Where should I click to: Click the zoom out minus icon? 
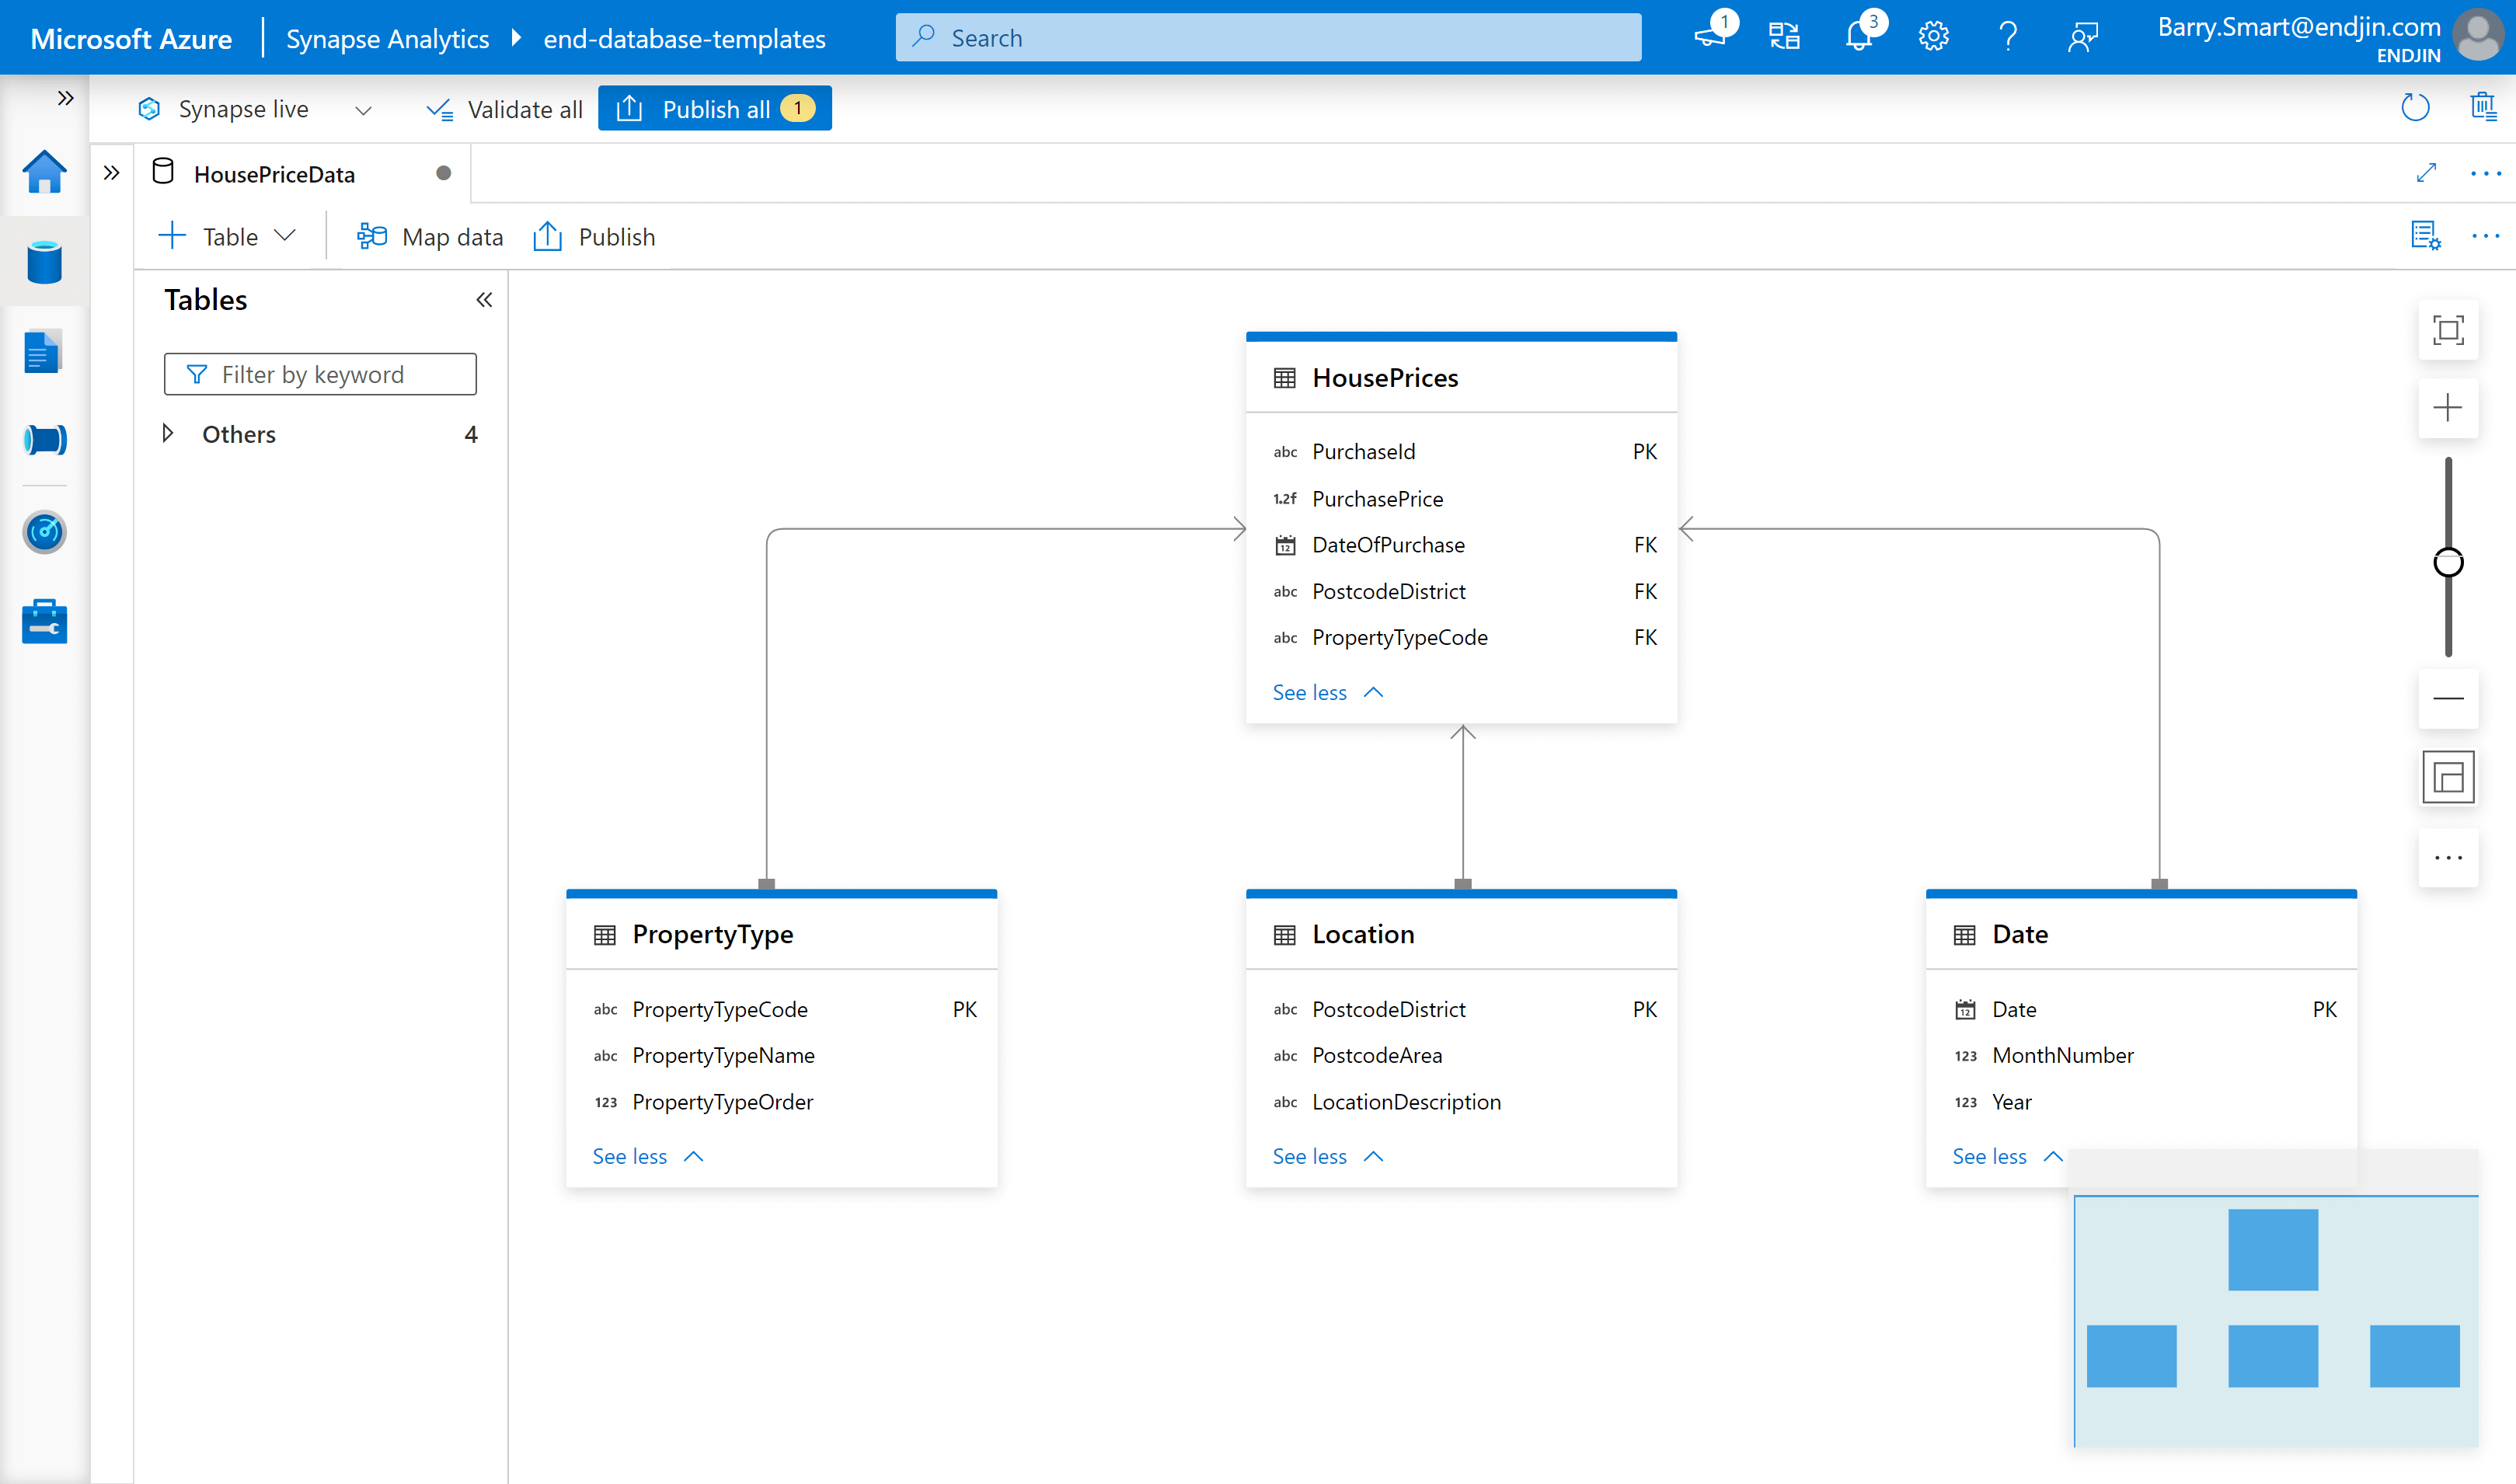[2449, 698]
